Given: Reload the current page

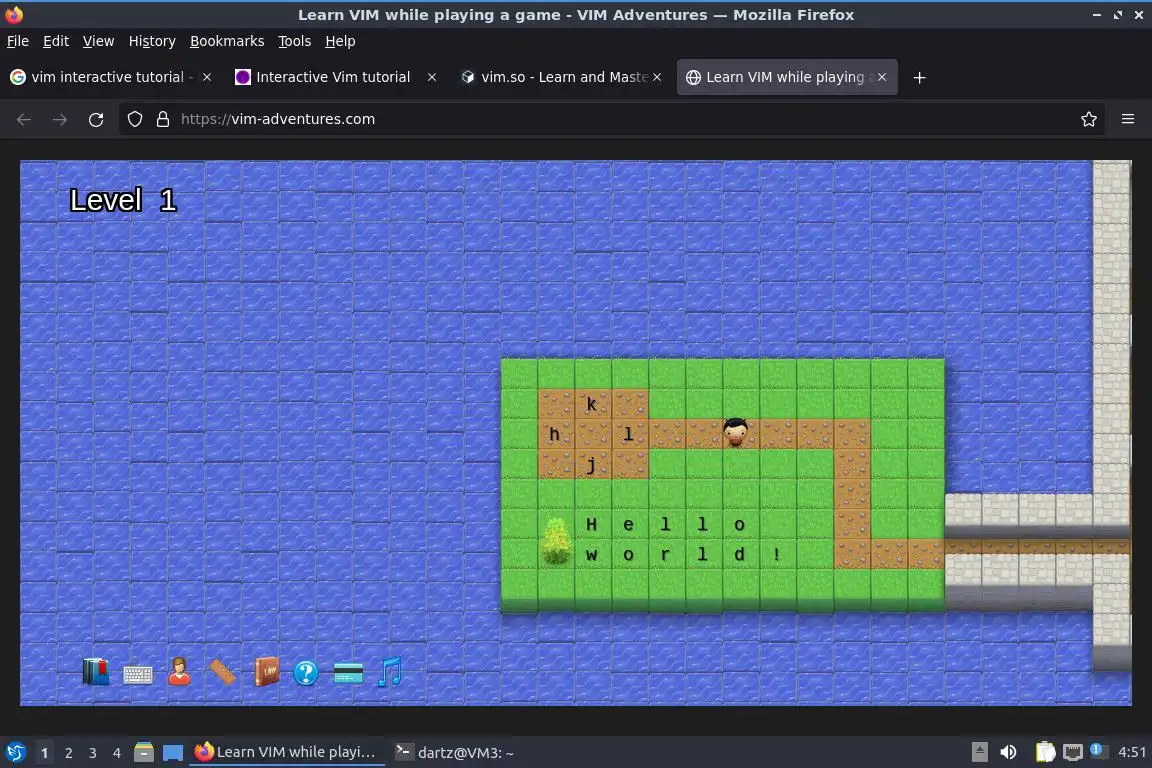Looking at the screenshot, I should 96,119.
